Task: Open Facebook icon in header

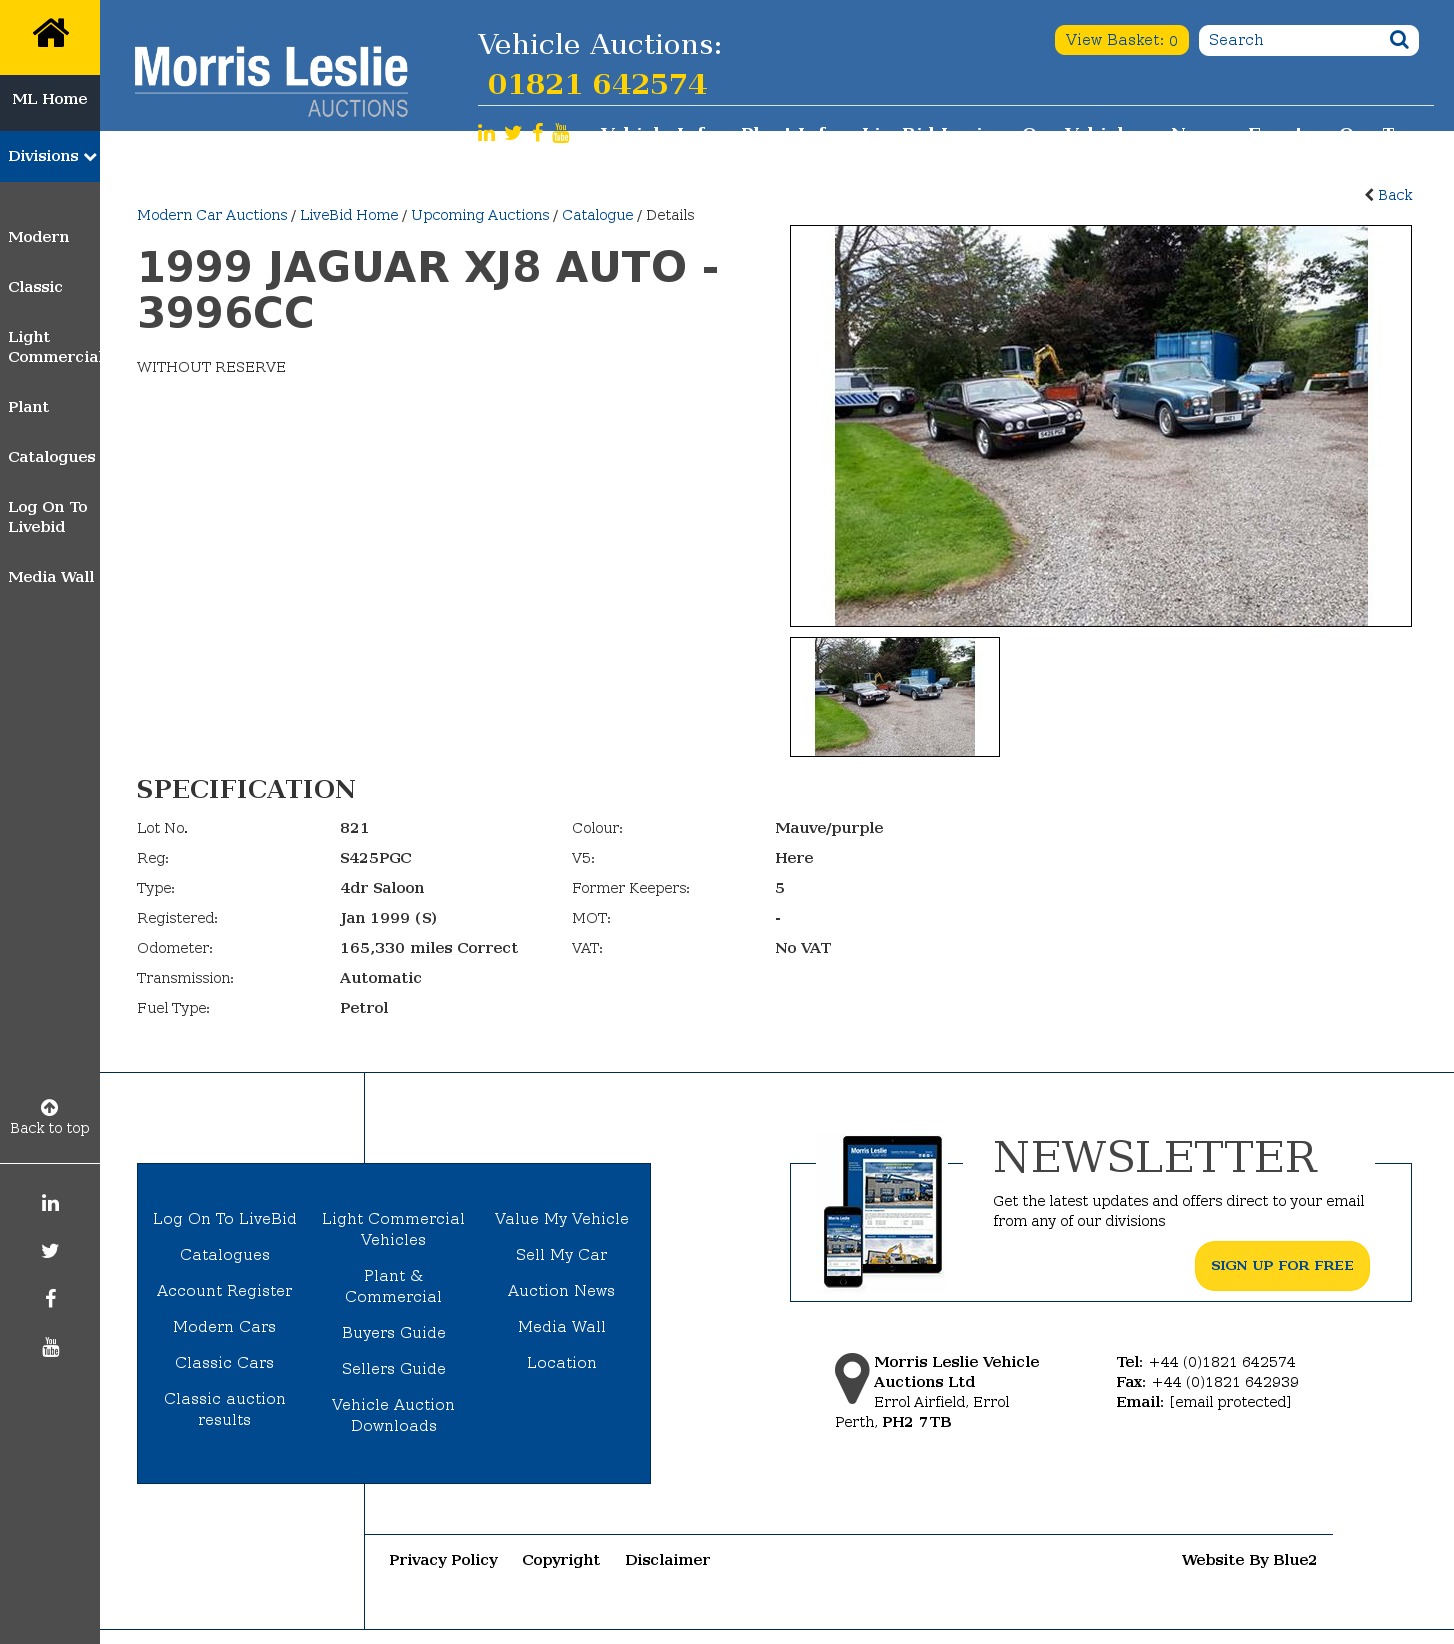Action: click(x=538, y=133)
